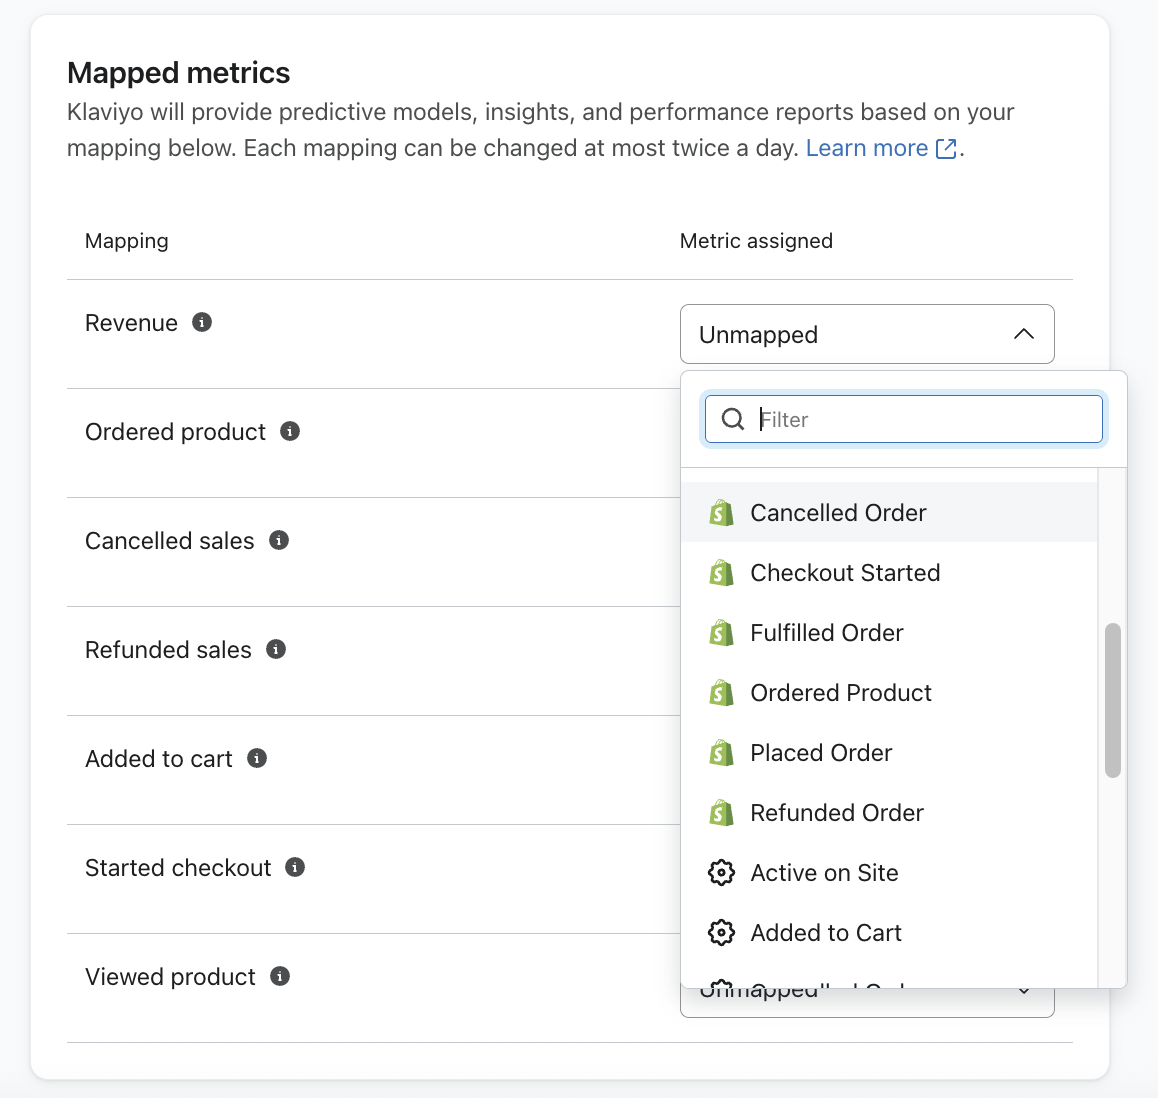Open the Learn more link

tap(867, 149)
